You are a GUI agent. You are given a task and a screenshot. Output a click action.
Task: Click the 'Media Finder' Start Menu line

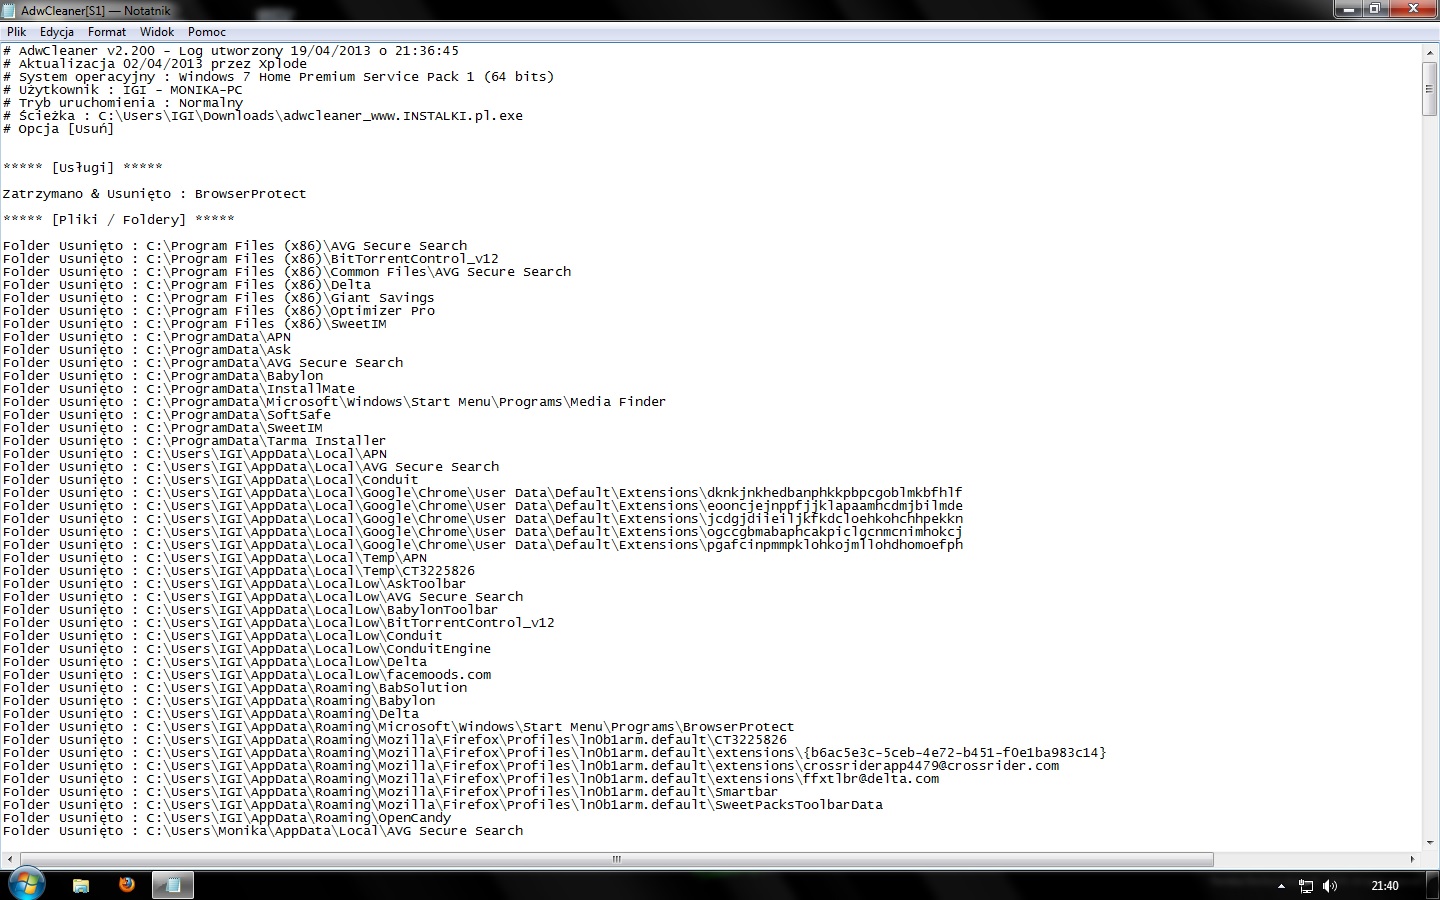tap(335, 402)
